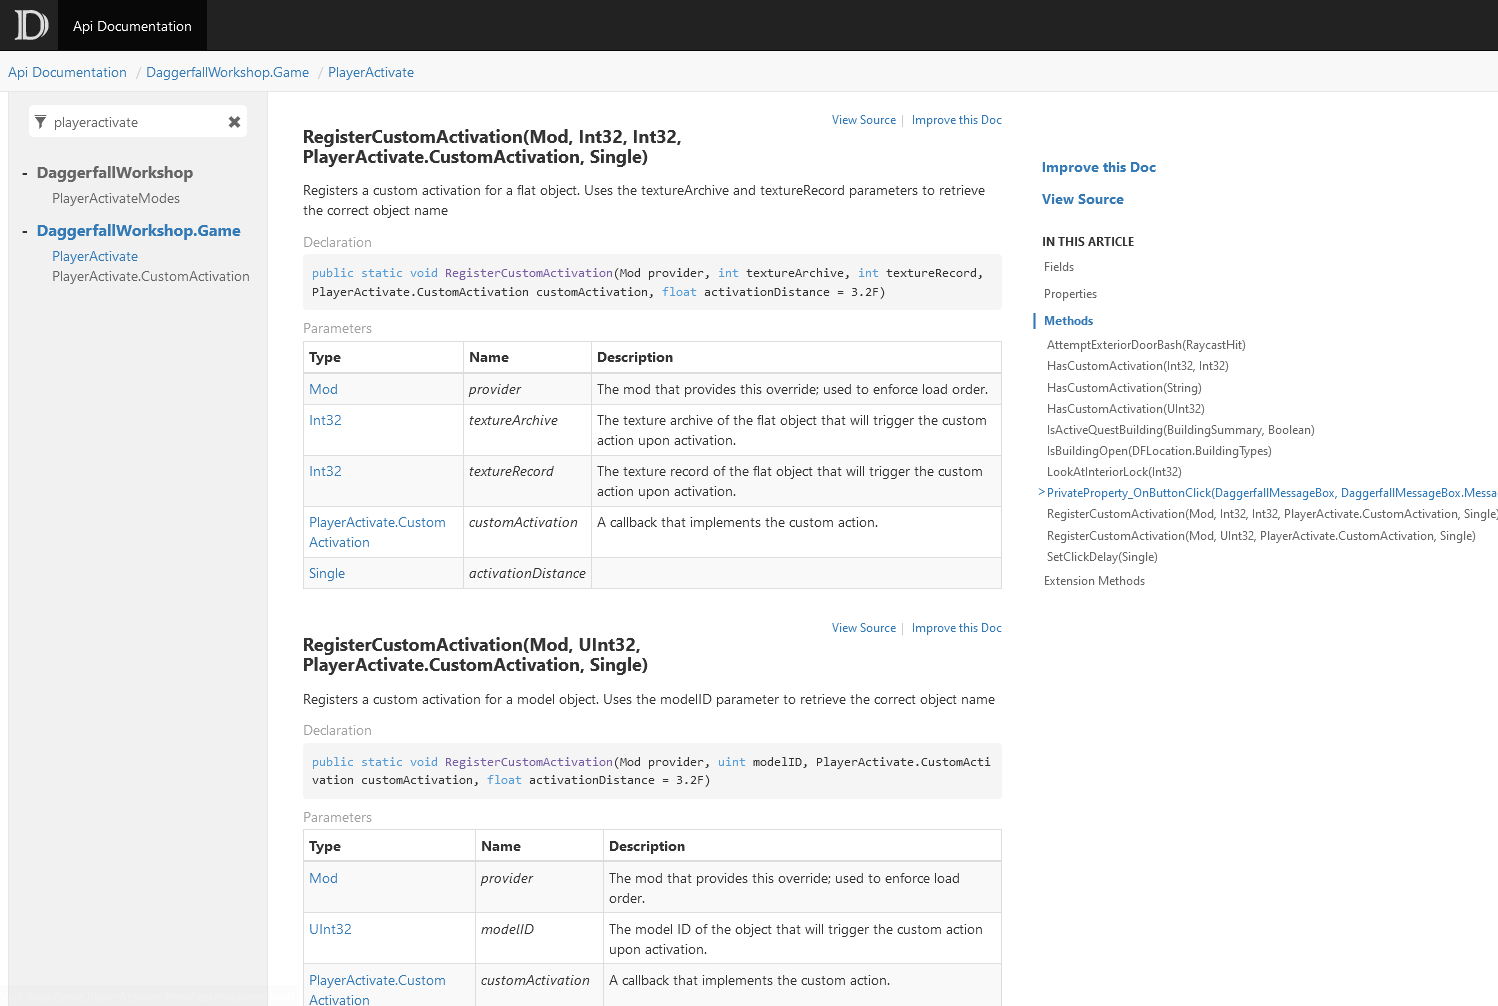Open PlayerActivate.CustomActivation type in second table

click(377, 990)
